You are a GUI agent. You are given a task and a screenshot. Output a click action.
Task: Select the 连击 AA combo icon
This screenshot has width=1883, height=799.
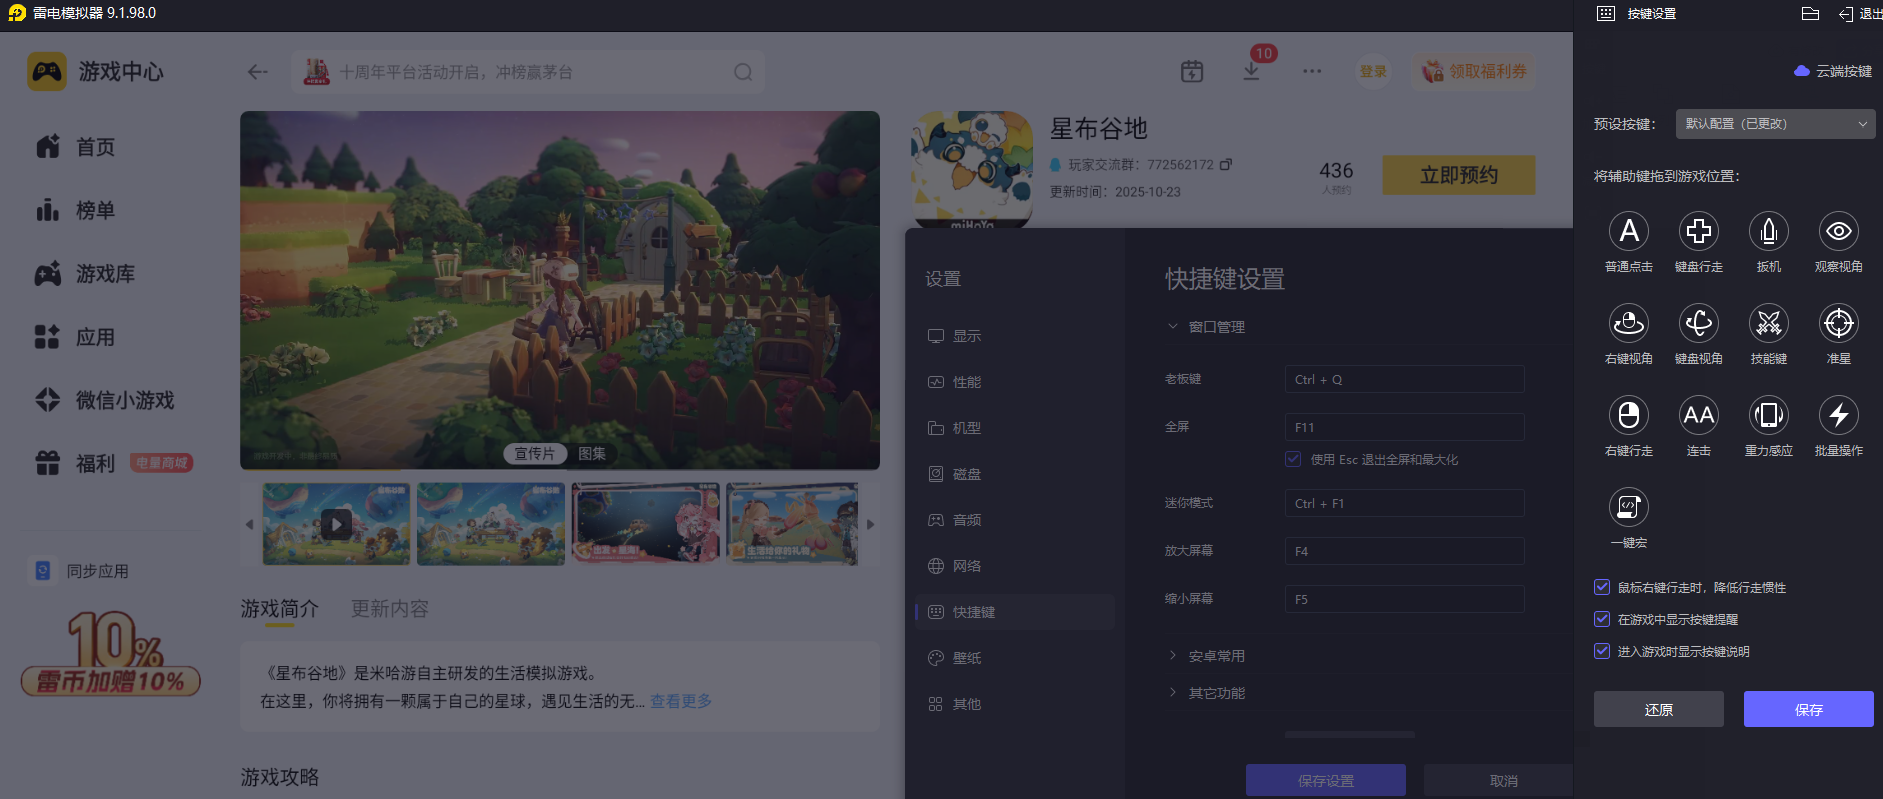click(1699, 415)
